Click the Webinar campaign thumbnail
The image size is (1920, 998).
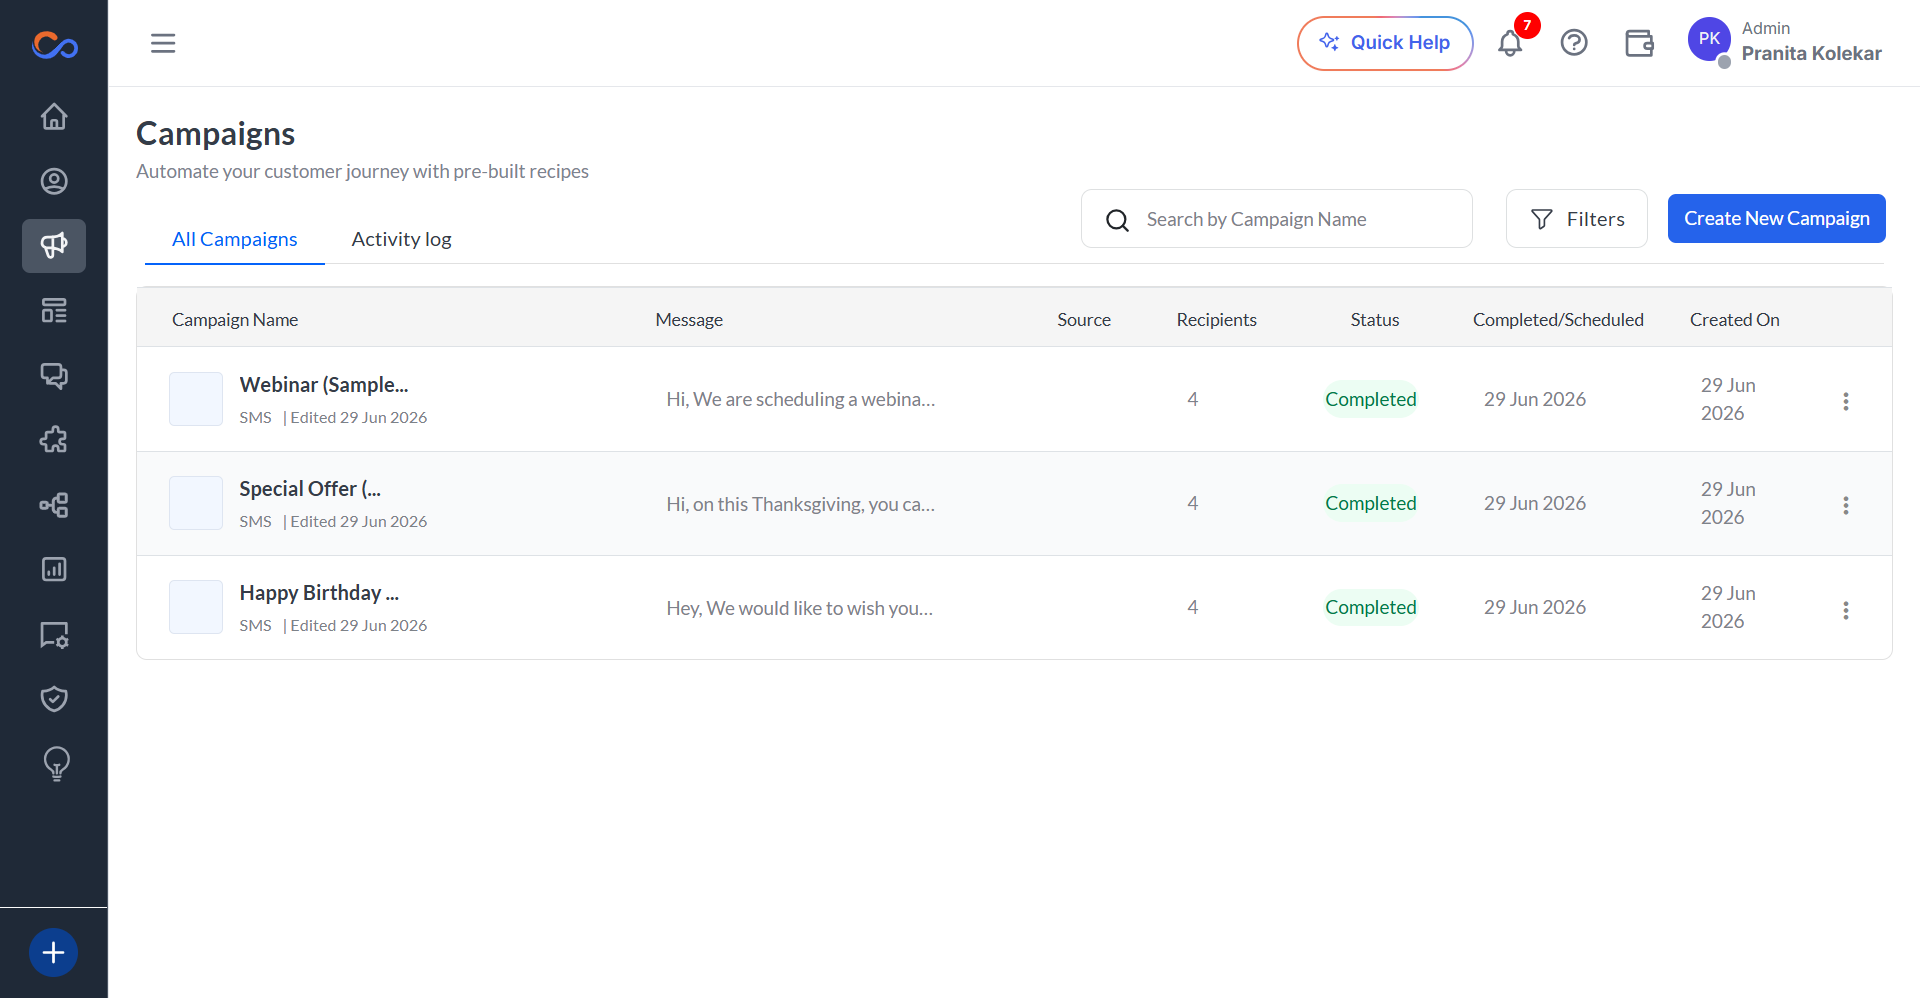pyautogui.click(x=196, y=399)
